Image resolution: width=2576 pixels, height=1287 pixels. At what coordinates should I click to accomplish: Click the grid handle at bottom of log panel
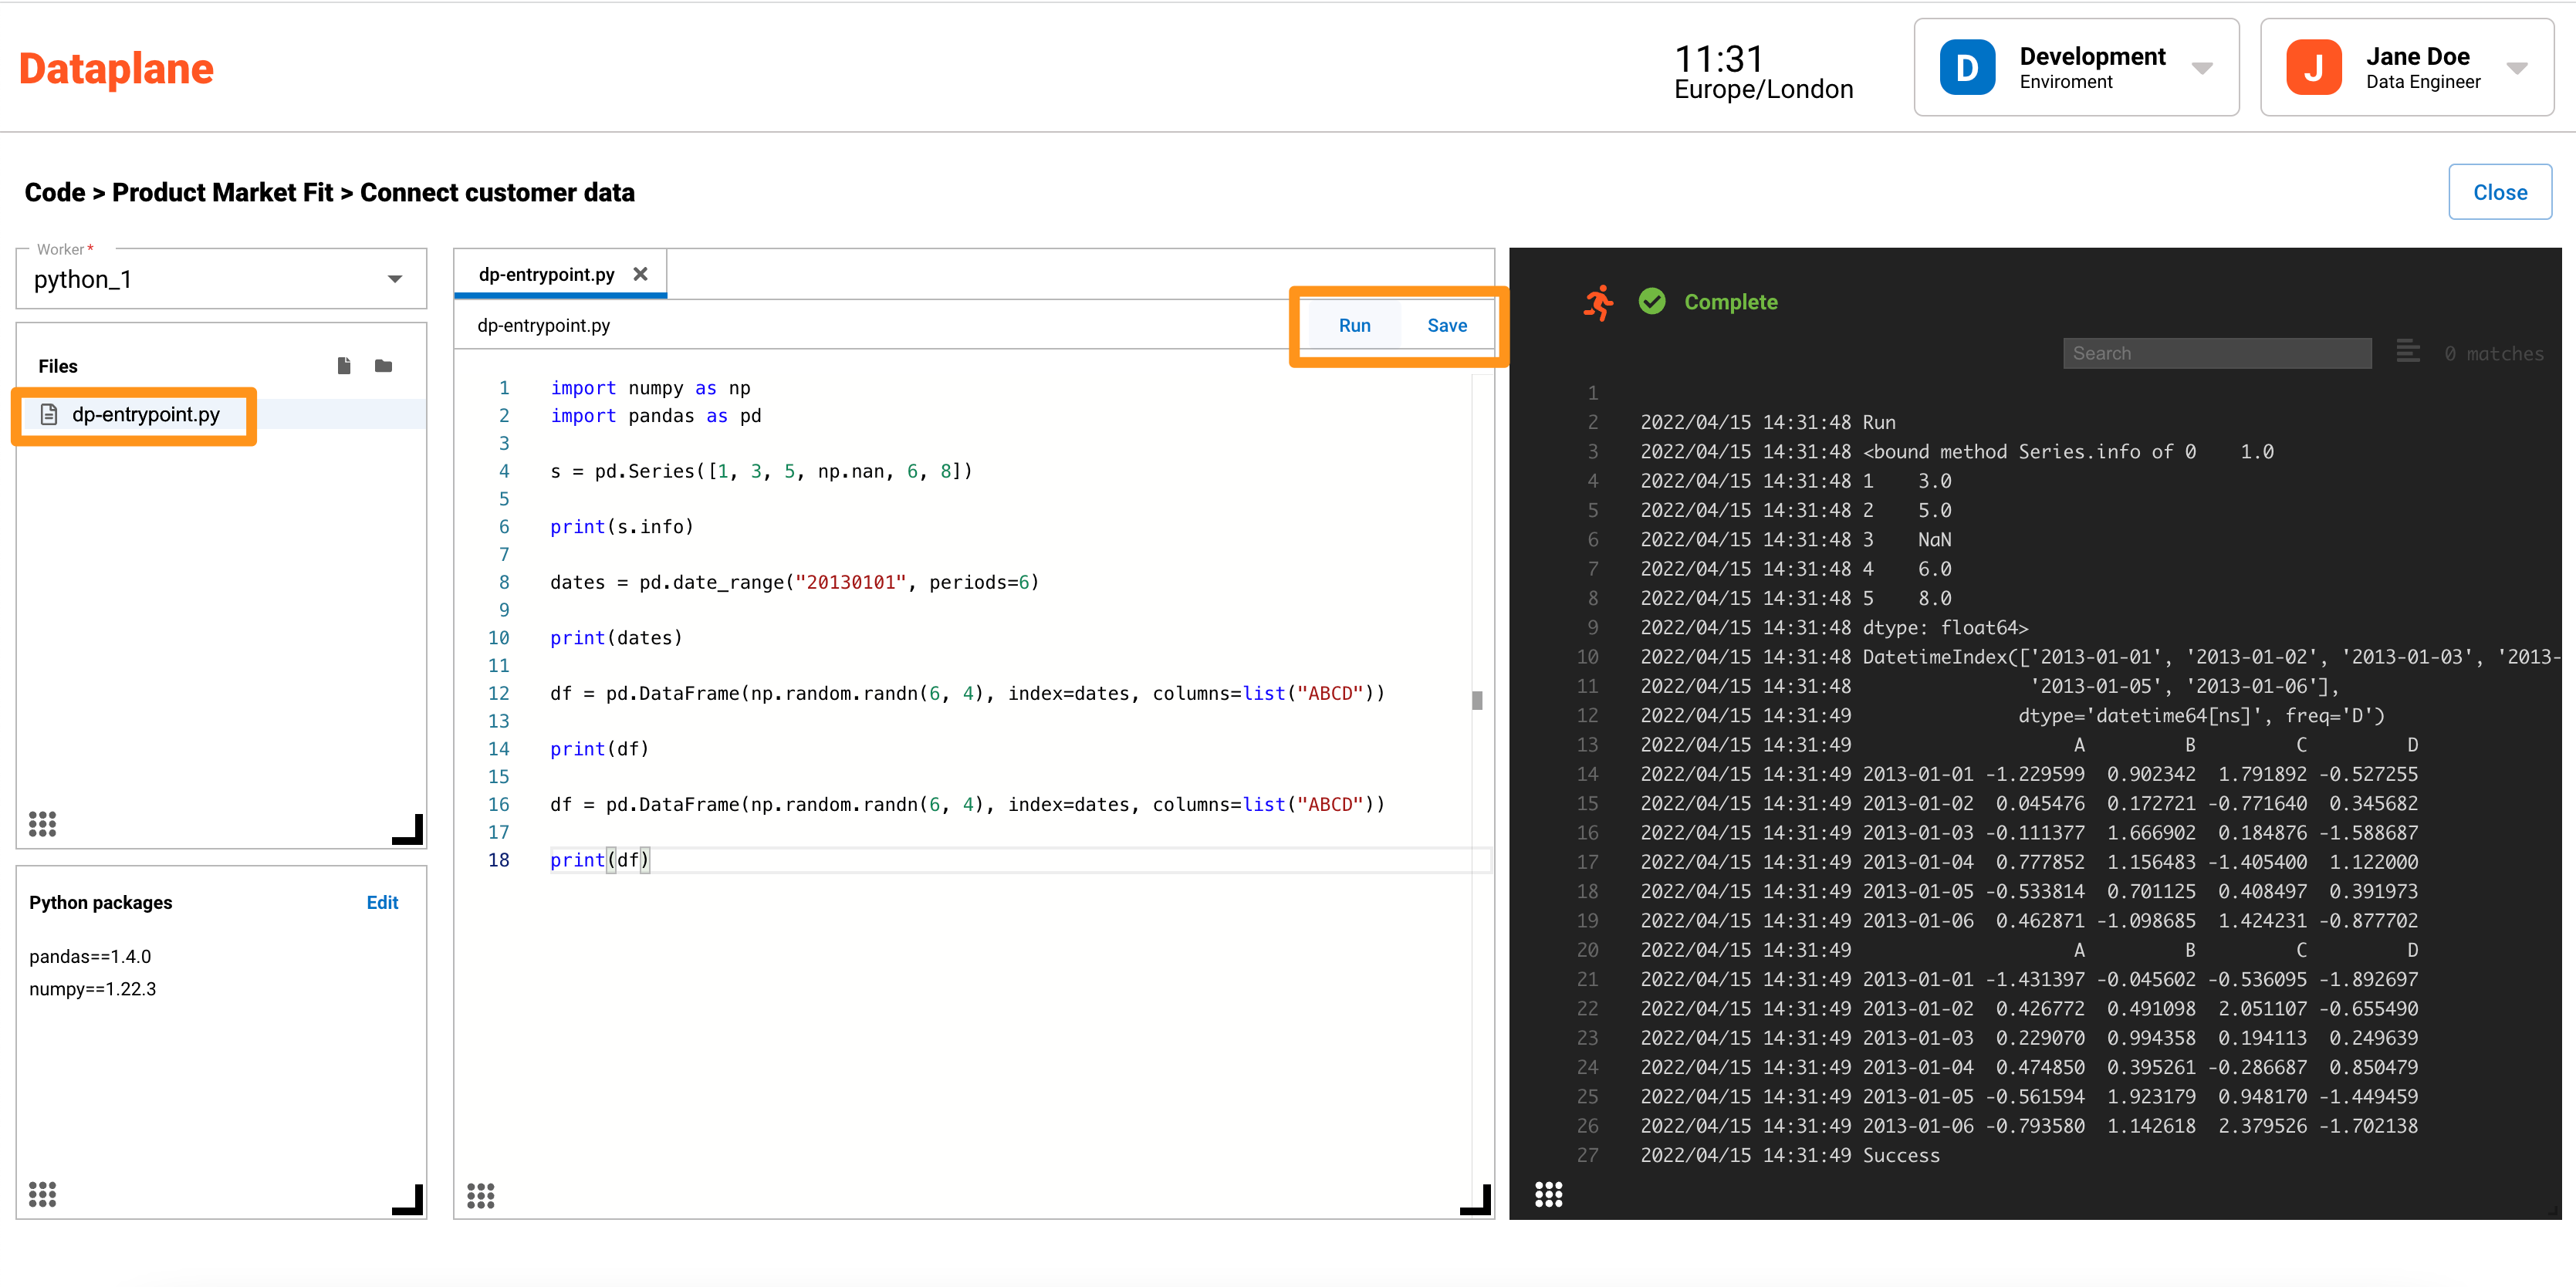click(1549, 1194)
